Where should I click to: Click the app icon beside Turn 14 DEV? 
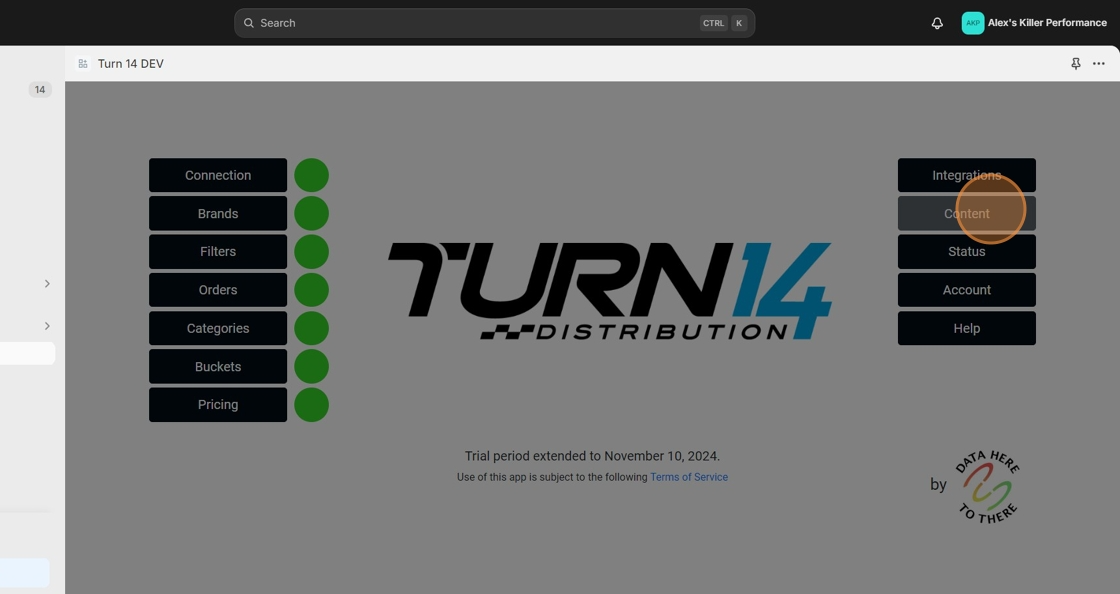pos(83,64)
